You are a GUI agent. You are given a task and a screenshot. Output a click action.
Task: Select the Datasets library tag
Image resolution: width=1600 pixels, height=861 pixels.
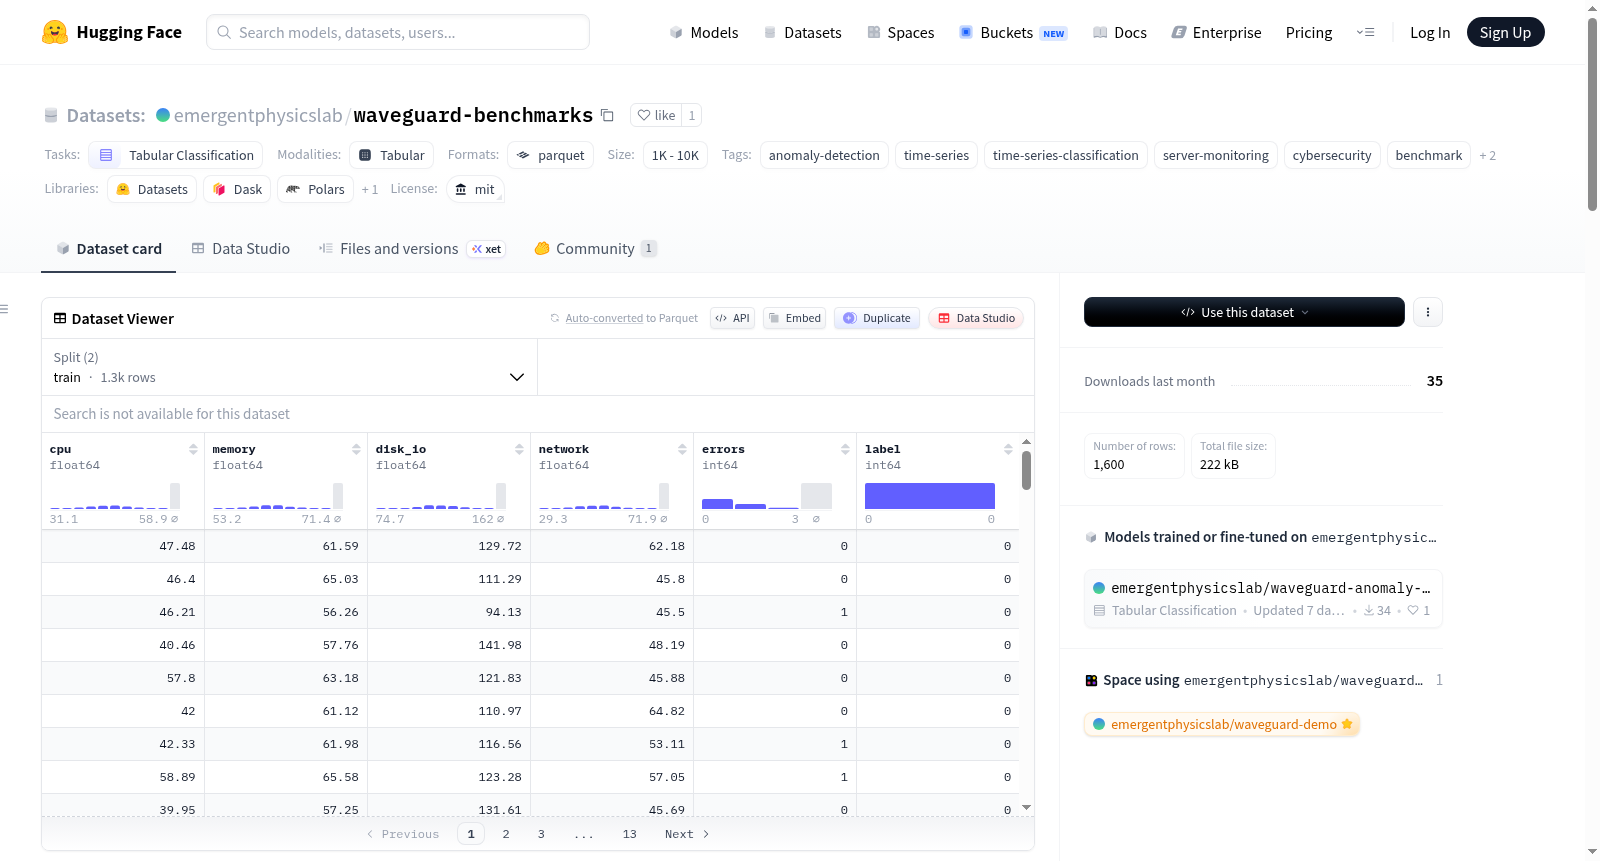click(x=152, y=189)
